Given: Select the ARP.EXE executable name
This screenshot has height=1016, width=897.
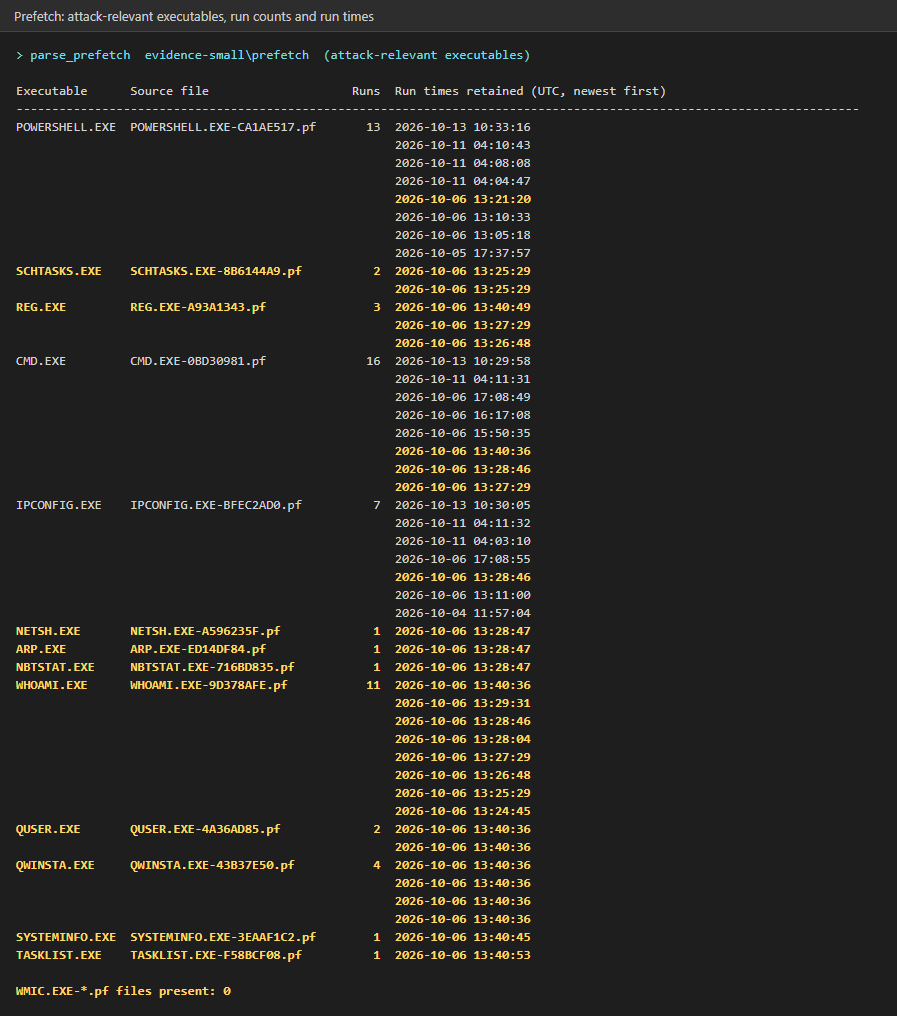Looking at the screenshot, I should [x=41, y=649].
